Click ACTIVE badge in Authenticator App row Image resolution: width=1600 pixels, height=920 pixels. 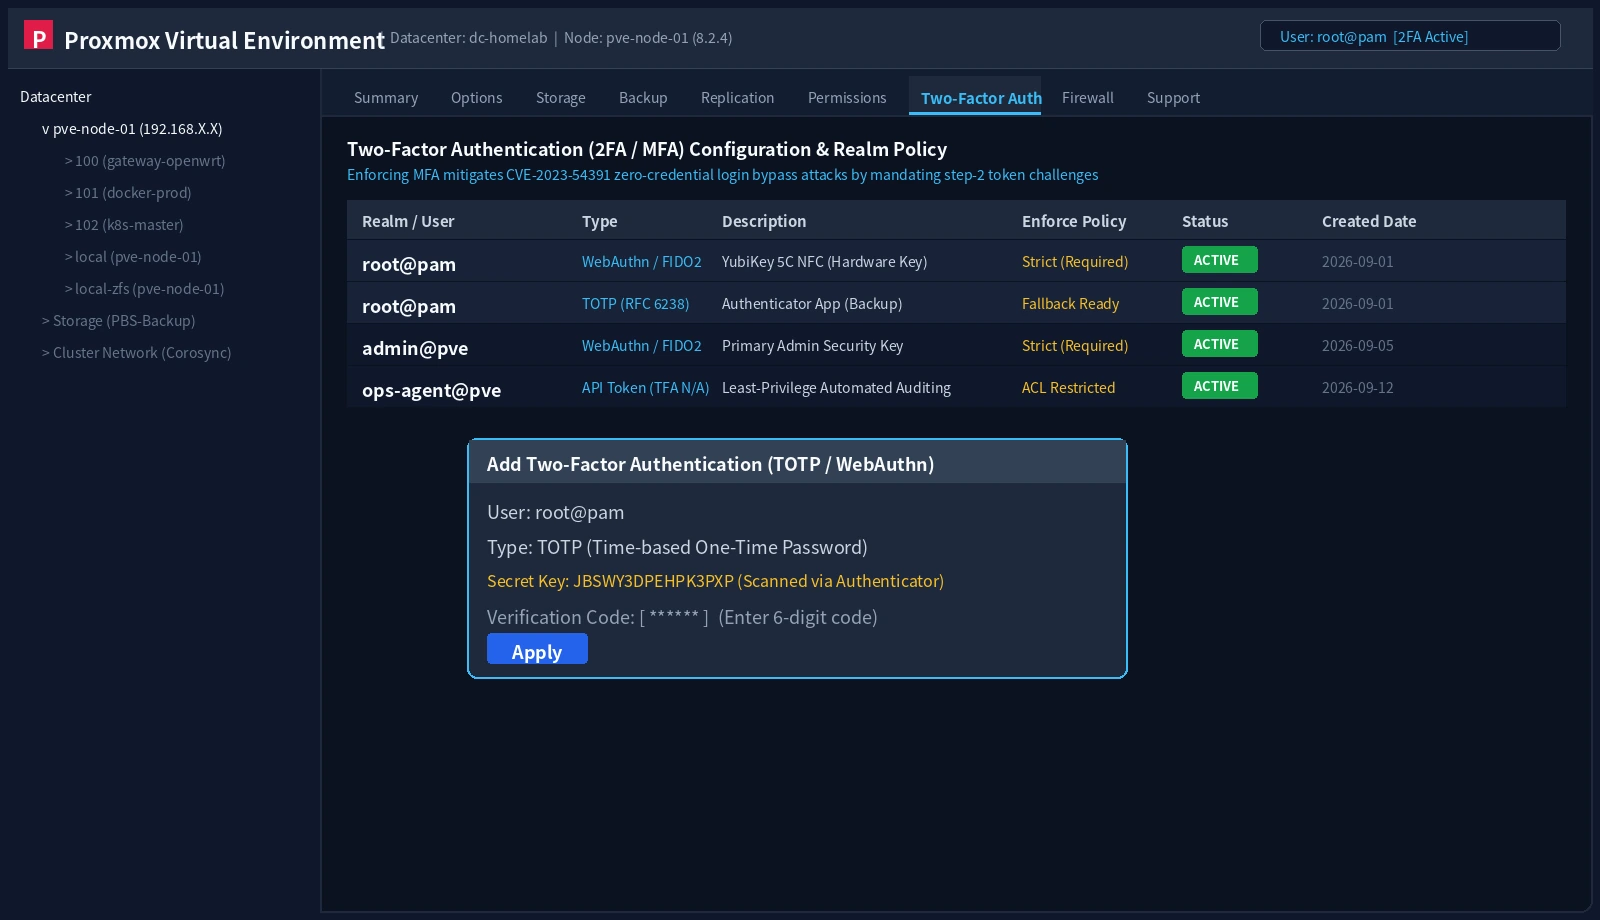click(x=1220, y=302)
